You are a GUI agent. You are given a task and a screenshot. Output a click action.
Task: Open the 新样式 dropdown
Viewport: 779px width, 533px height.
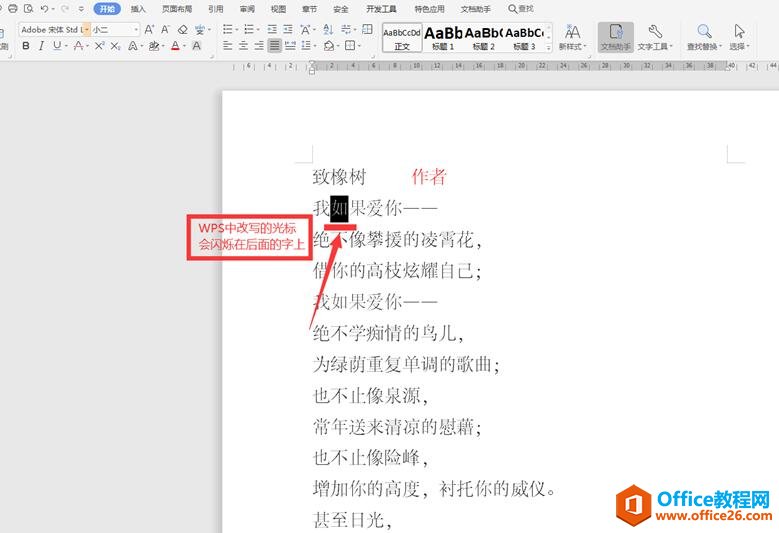pyautogui.click(x=572, y=38)
